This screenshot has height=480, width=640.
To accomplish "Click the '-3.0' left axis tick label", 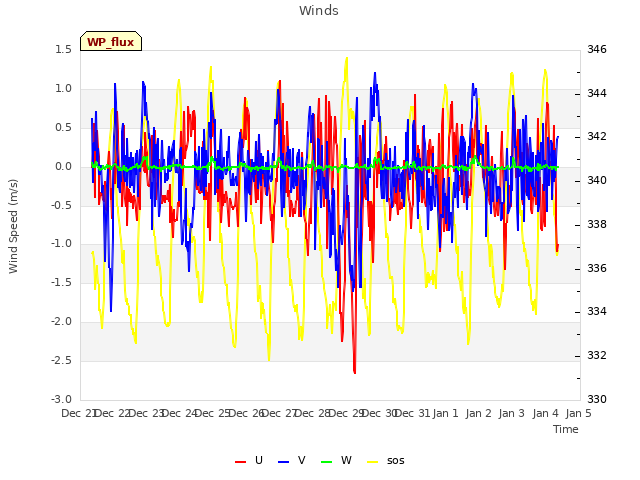I will [62, 399].
